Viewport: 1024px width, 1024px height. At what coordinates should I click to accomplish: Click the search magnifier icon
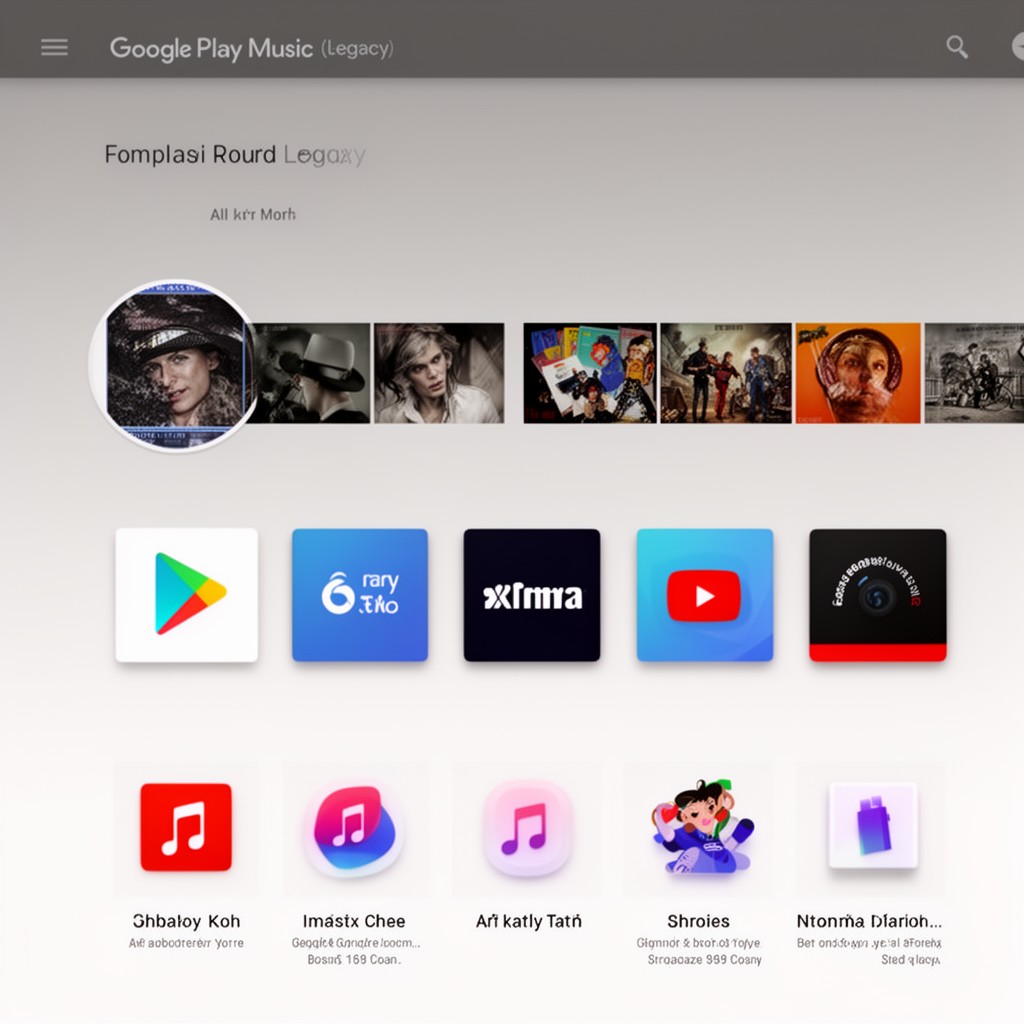(957, 47)
